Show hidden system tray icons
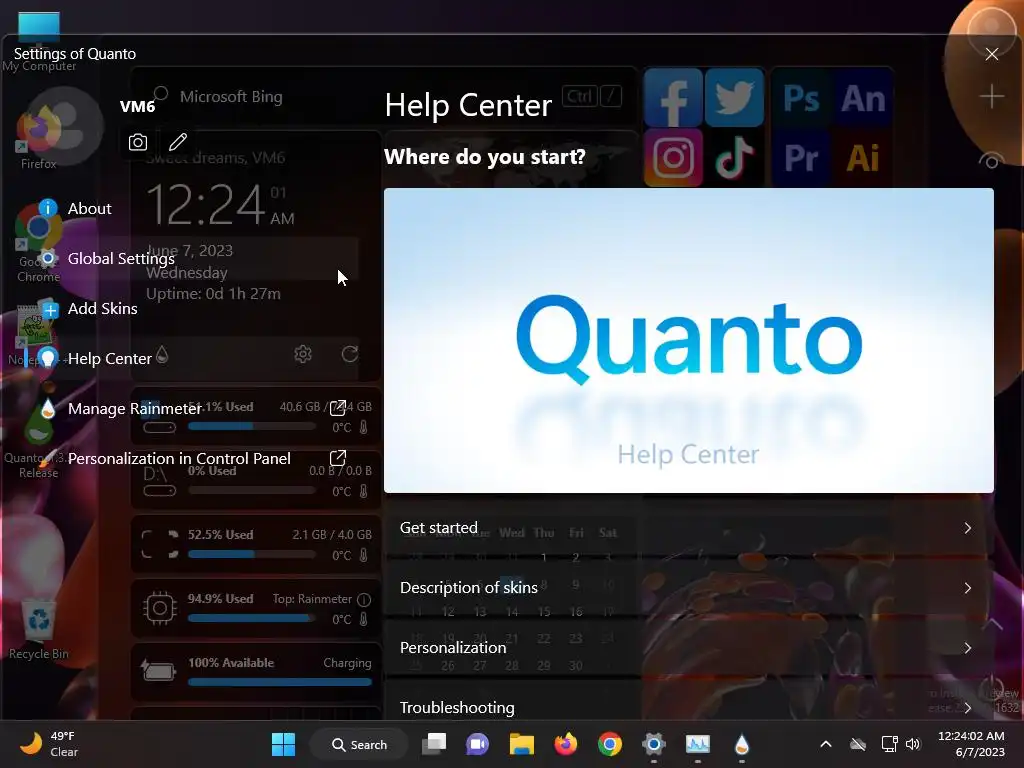The height and width of the screenshot is (768, 1024). pos(825,744)
